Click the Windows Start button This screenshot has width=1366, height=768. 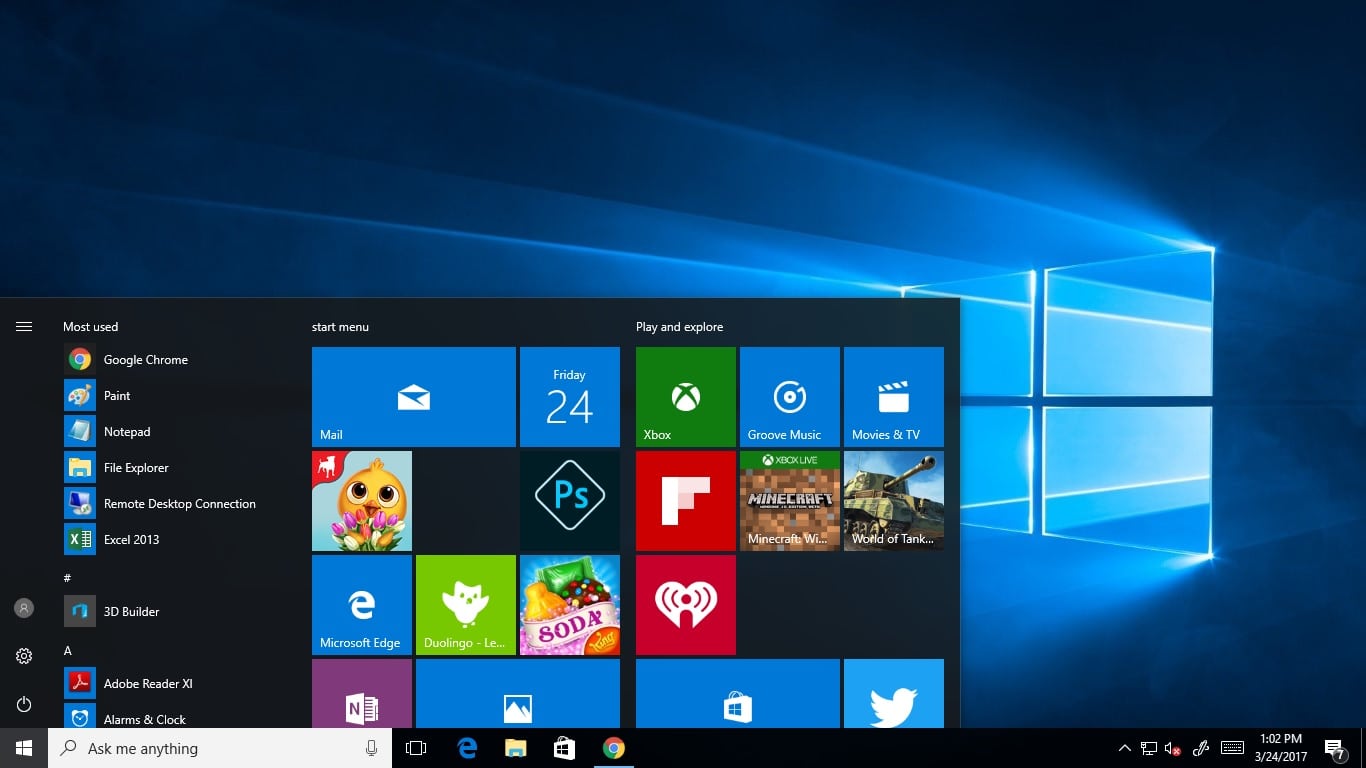point(24,748)
